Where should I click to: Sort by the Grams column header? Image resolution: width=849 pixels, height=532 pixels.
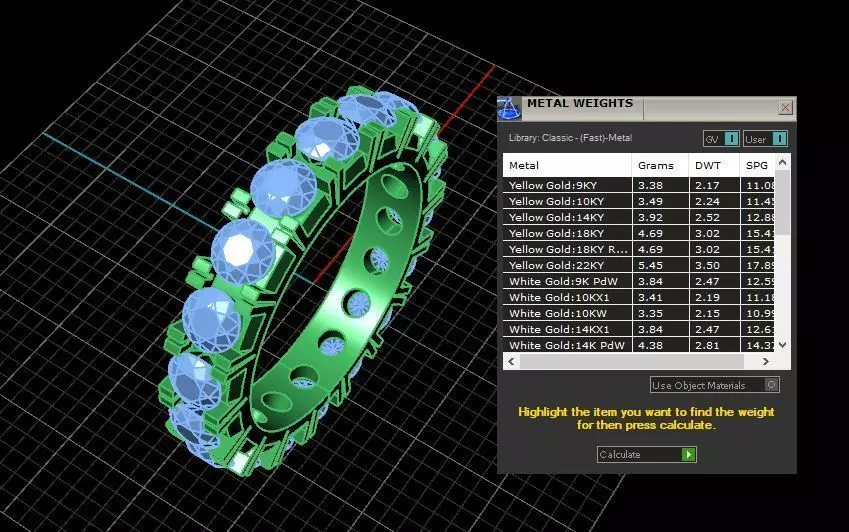660,165
